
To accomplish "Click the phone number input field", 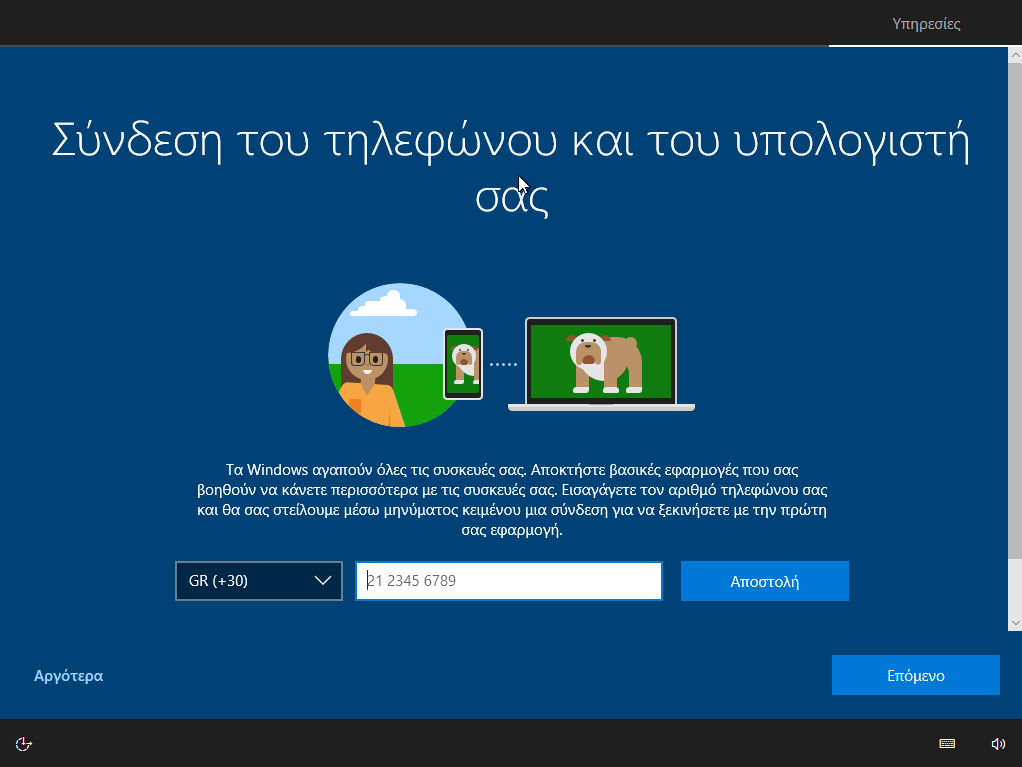I will [x=508, y=581].
